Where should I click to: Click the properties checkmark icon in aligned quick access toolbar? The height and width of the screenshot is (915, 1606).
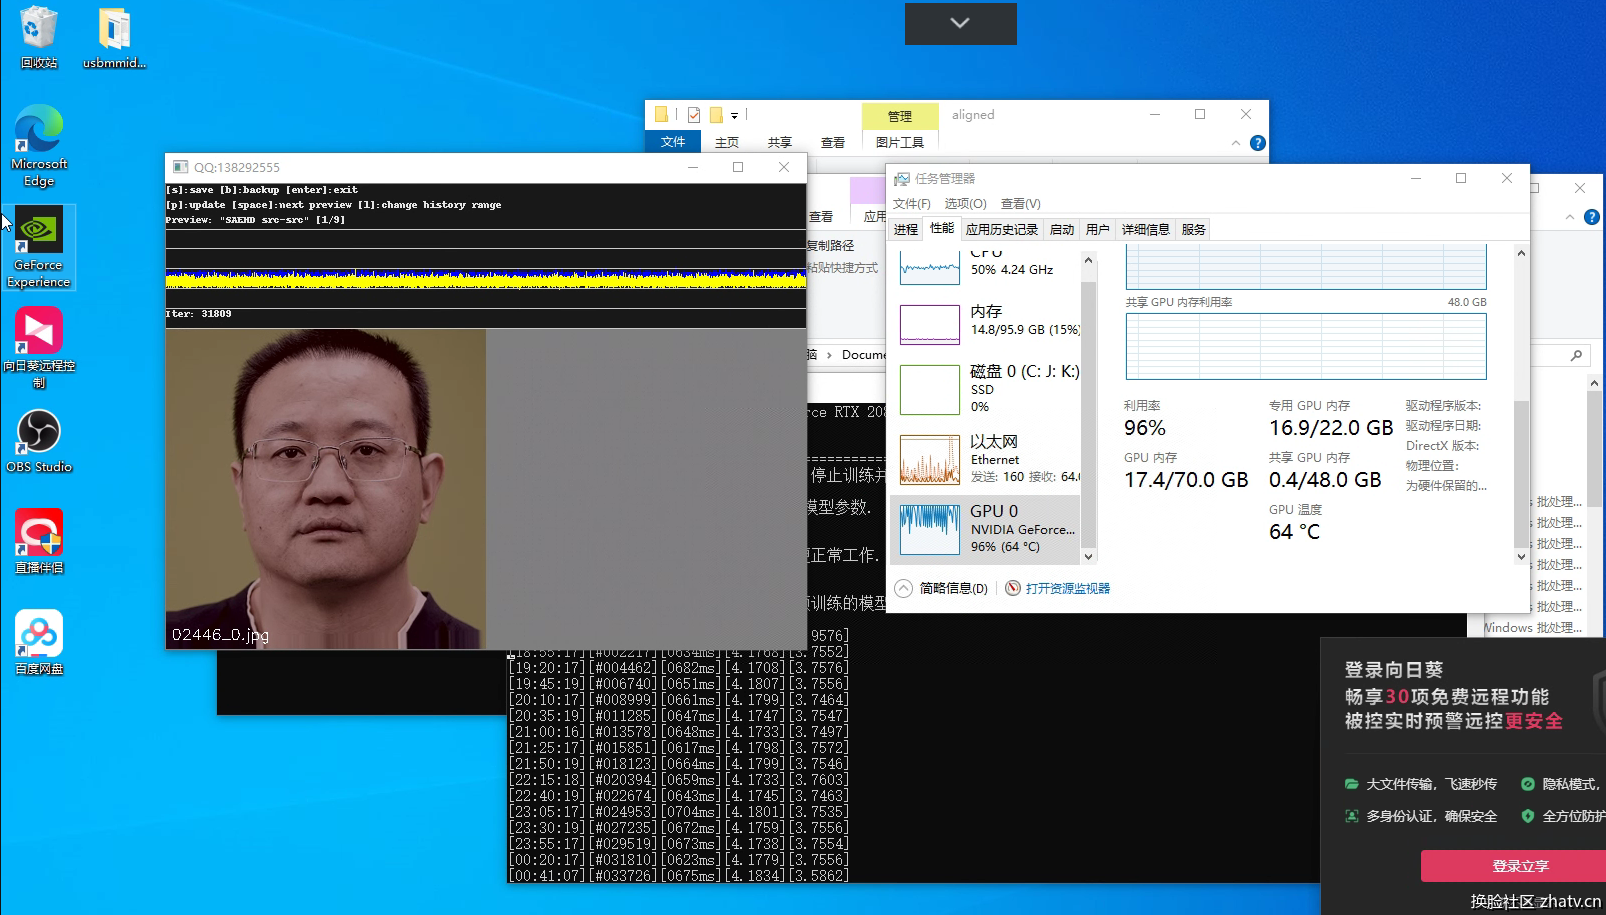coord(693,114)
